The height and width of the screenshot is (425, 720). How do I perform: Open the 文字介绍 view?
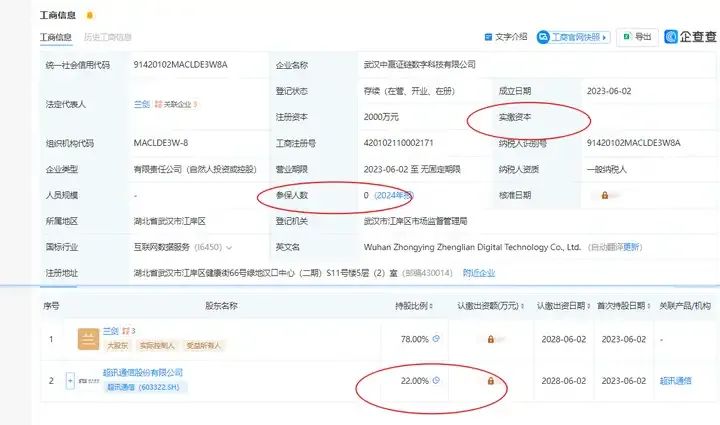pyautogui.click(x=506, y=37)
